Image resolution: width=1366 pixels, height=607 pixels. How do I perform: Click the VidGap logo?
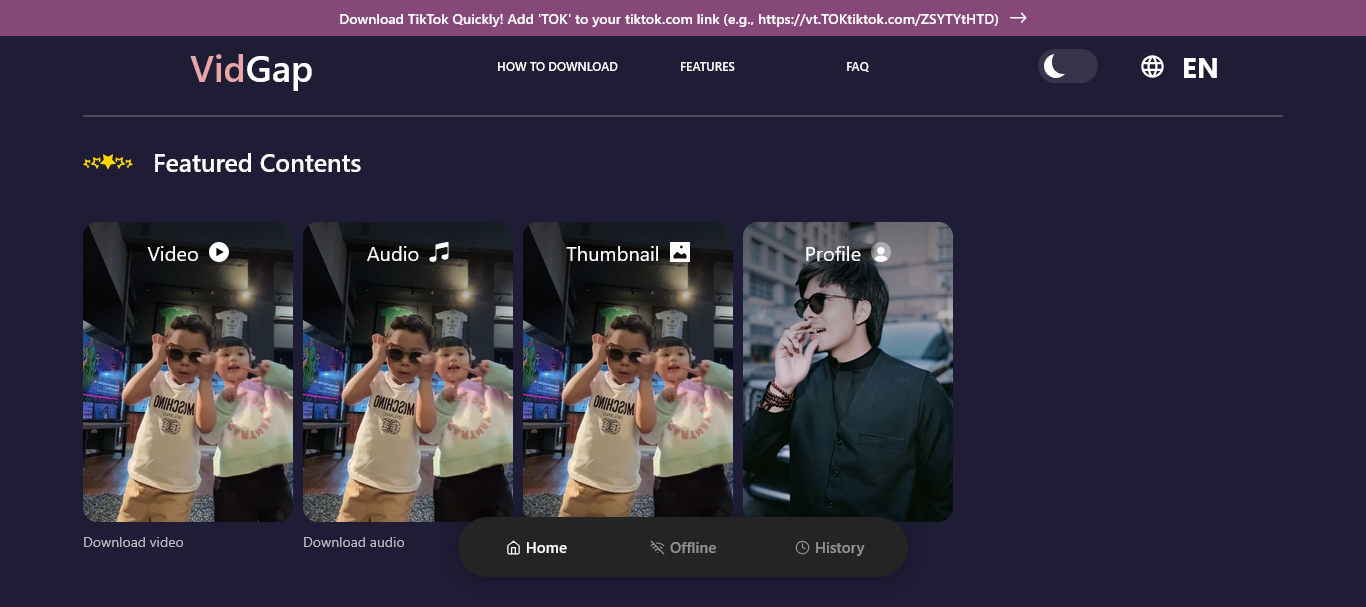coord(251,70)
